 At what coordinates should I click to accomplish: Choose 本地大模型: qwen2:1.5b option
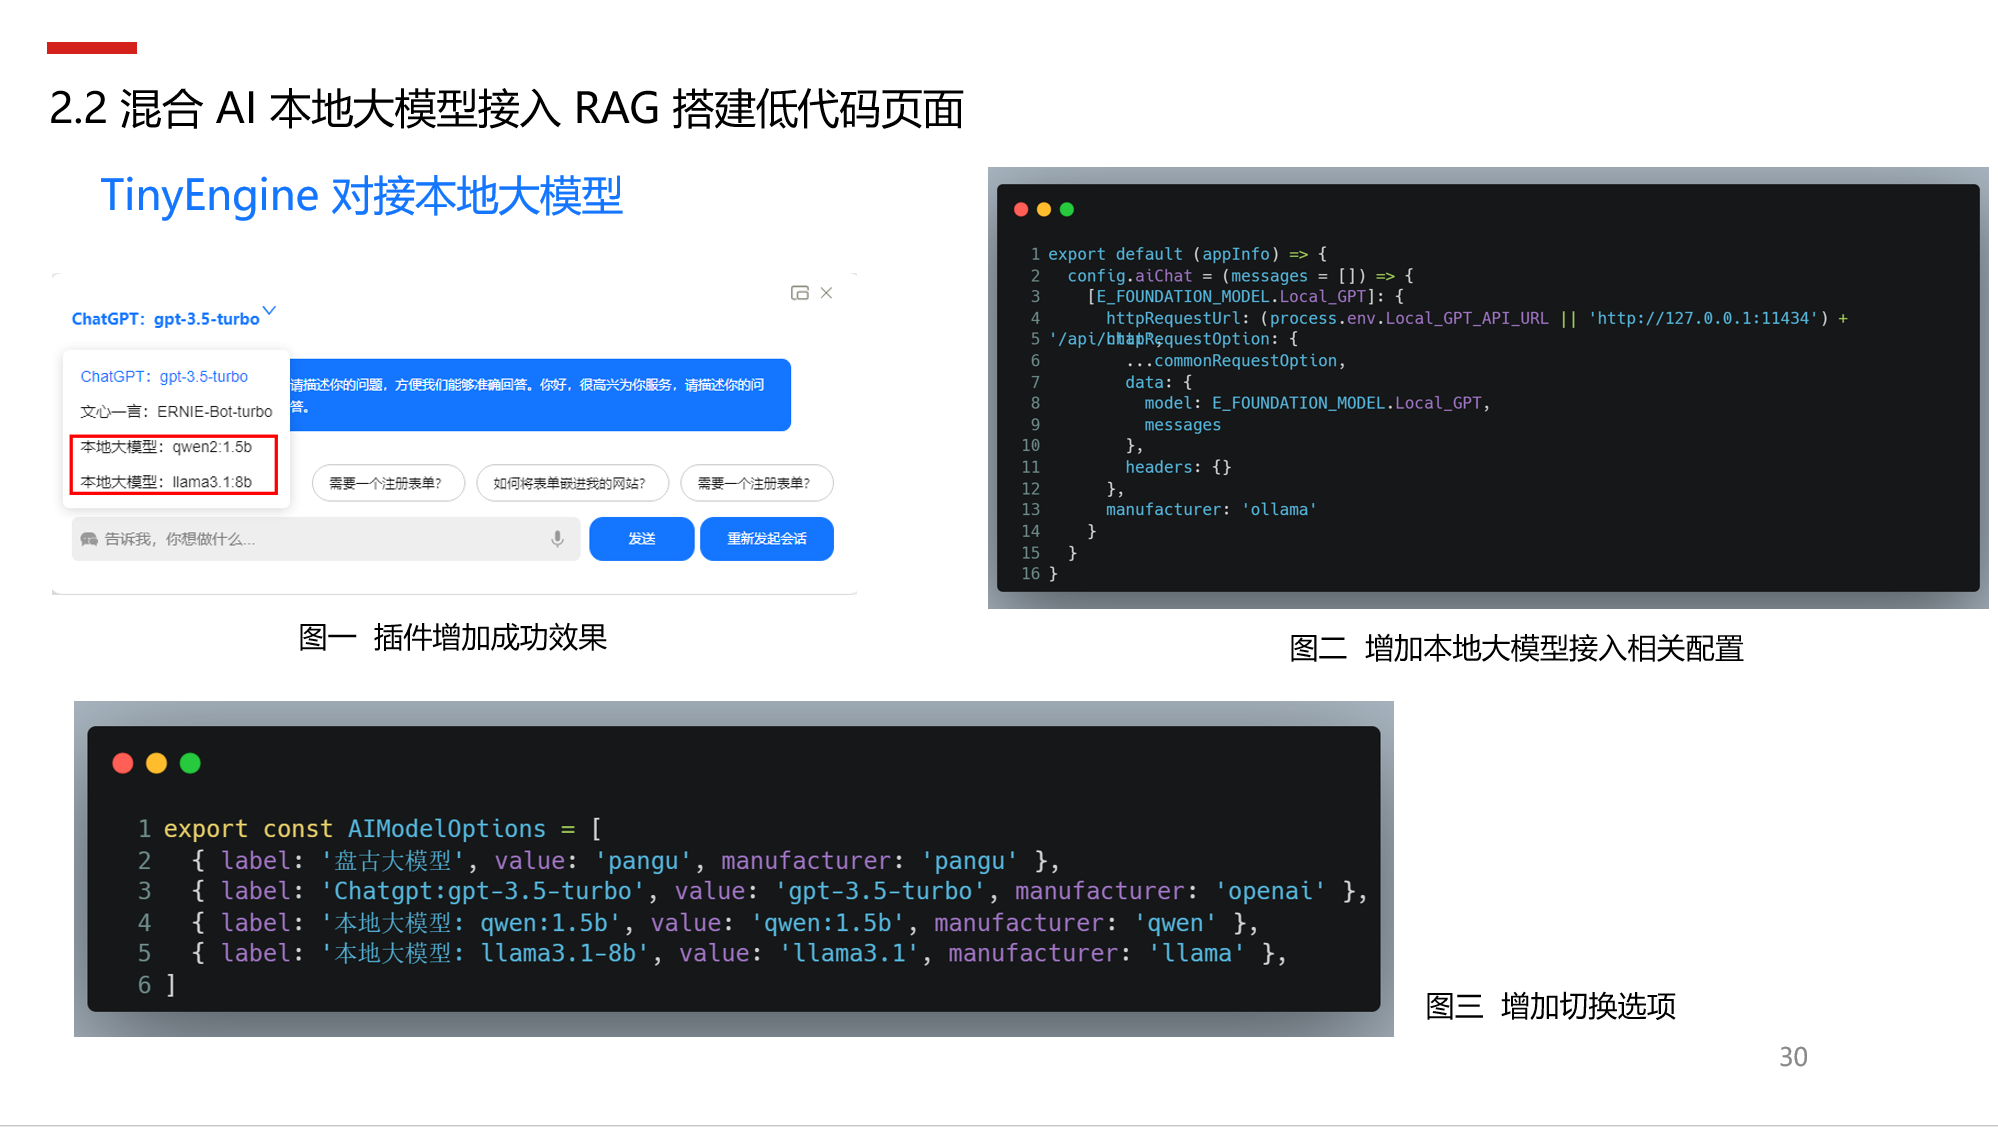(166, 447)
